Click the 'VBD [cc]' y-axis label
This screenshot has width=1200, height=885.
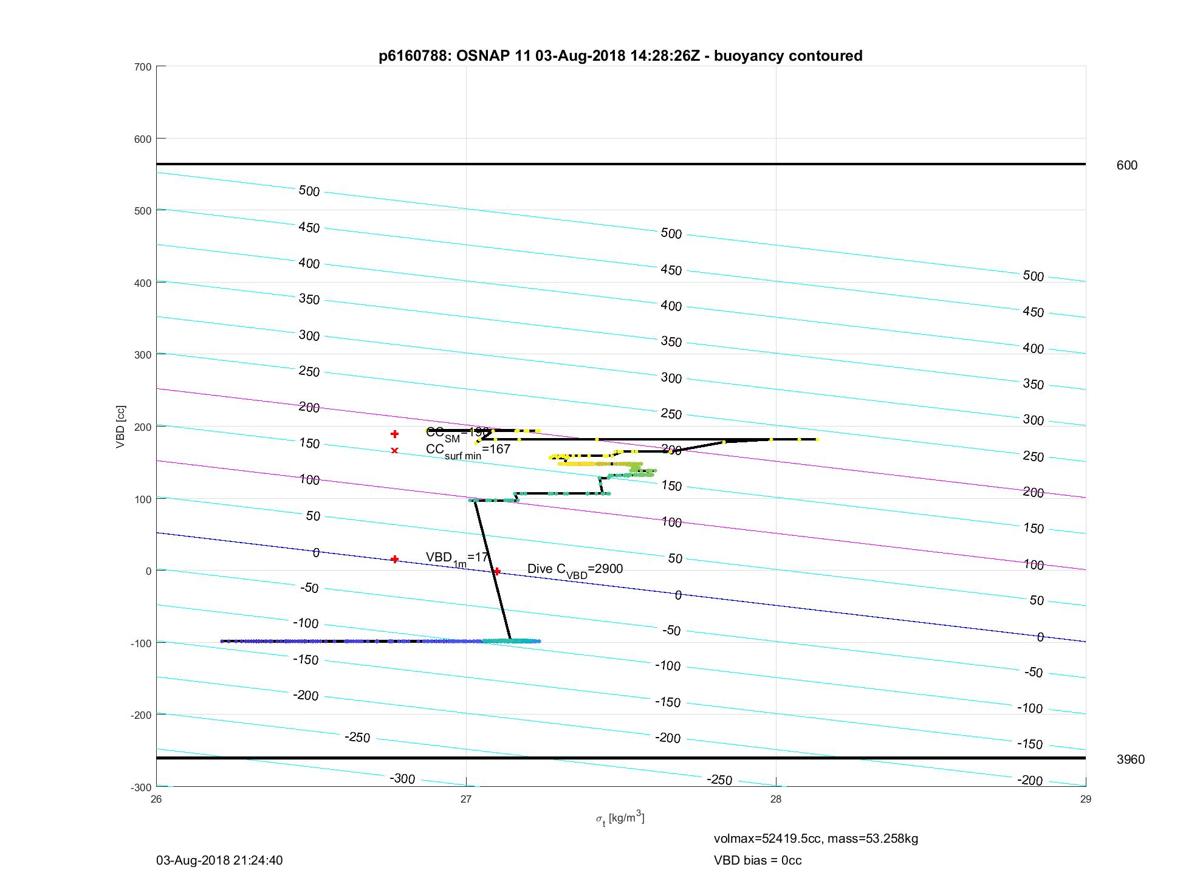pyautogui.click(x=121, y=426)
